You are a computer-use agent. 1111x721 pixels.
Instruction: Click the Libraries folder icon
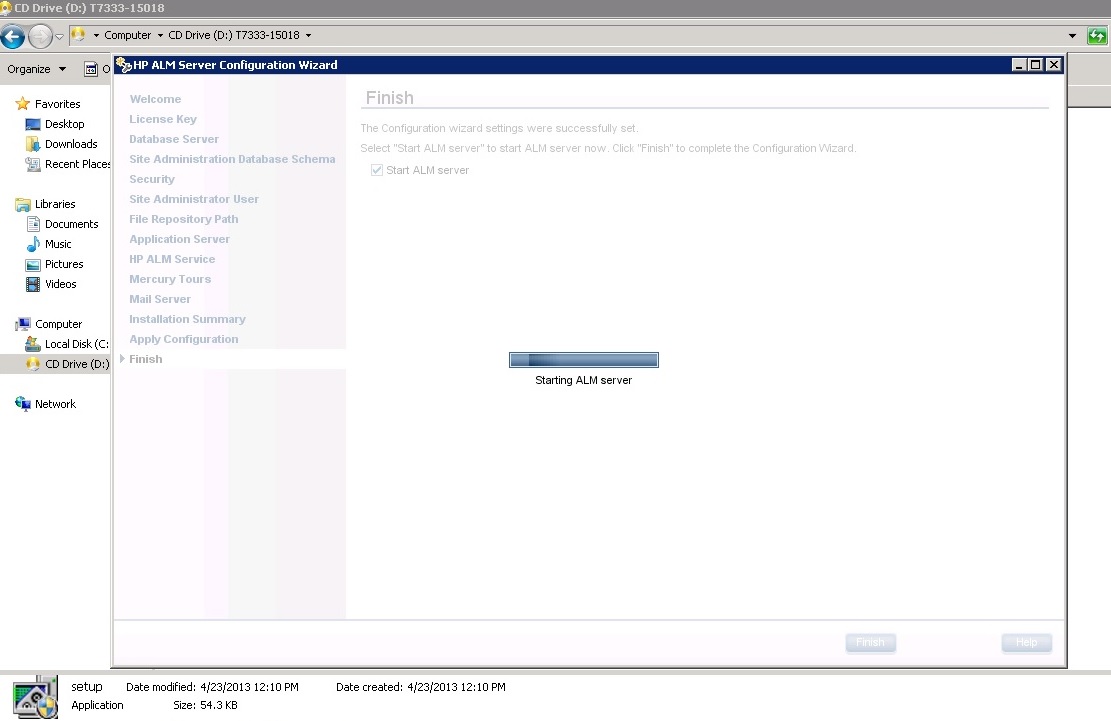pyautogui.click(x=23, y=204)
